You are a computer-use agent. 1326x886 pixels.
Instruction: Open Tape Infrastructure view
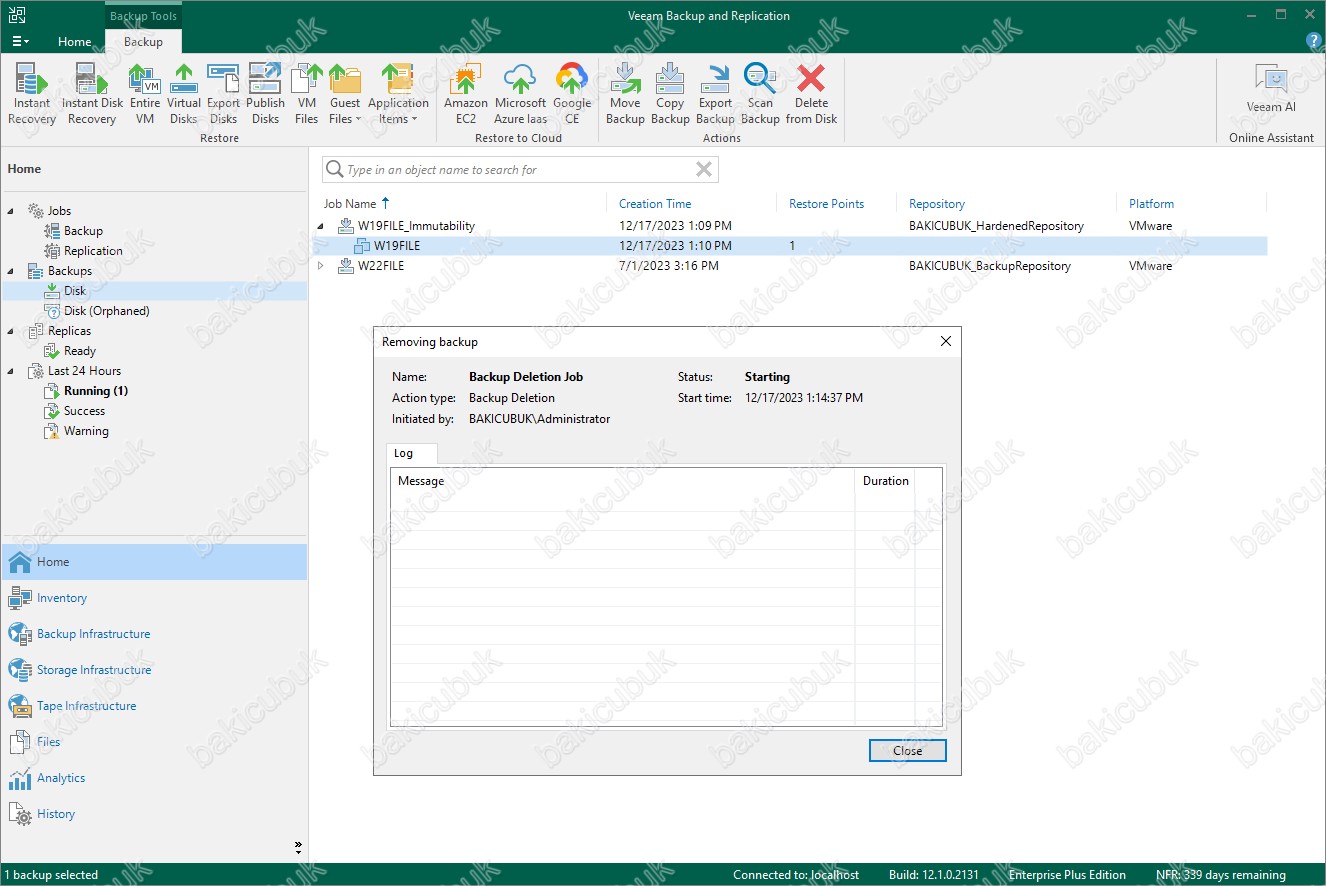click(x=154, y=706)
